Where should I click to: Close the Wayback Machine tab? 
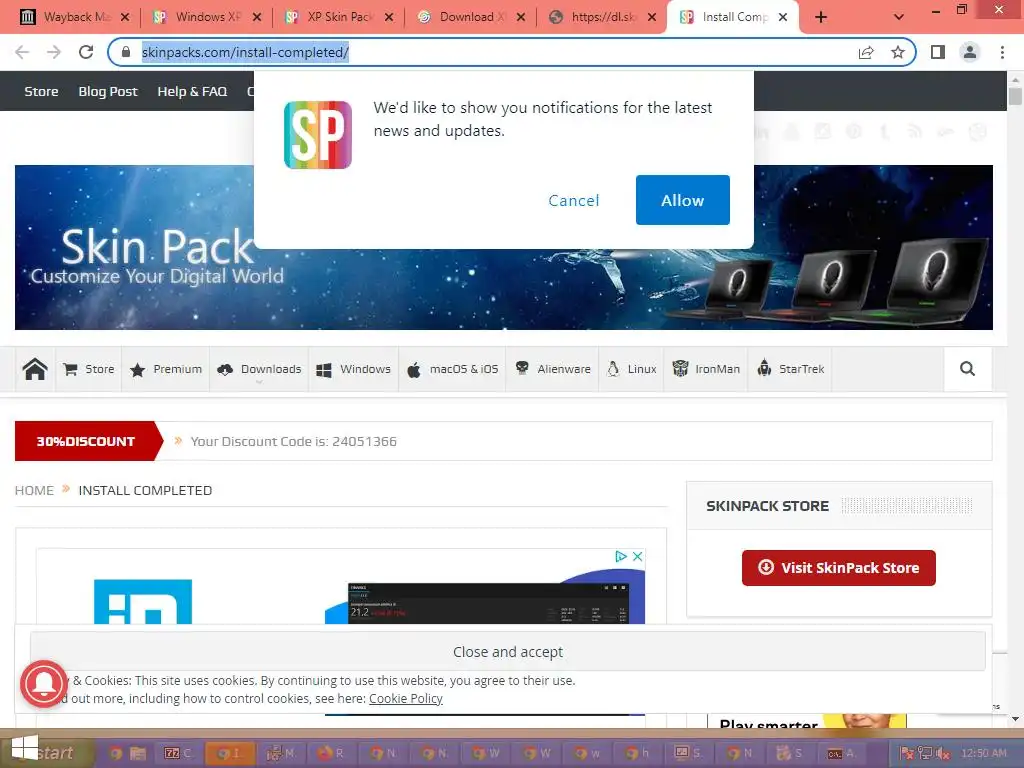[125, 18]
